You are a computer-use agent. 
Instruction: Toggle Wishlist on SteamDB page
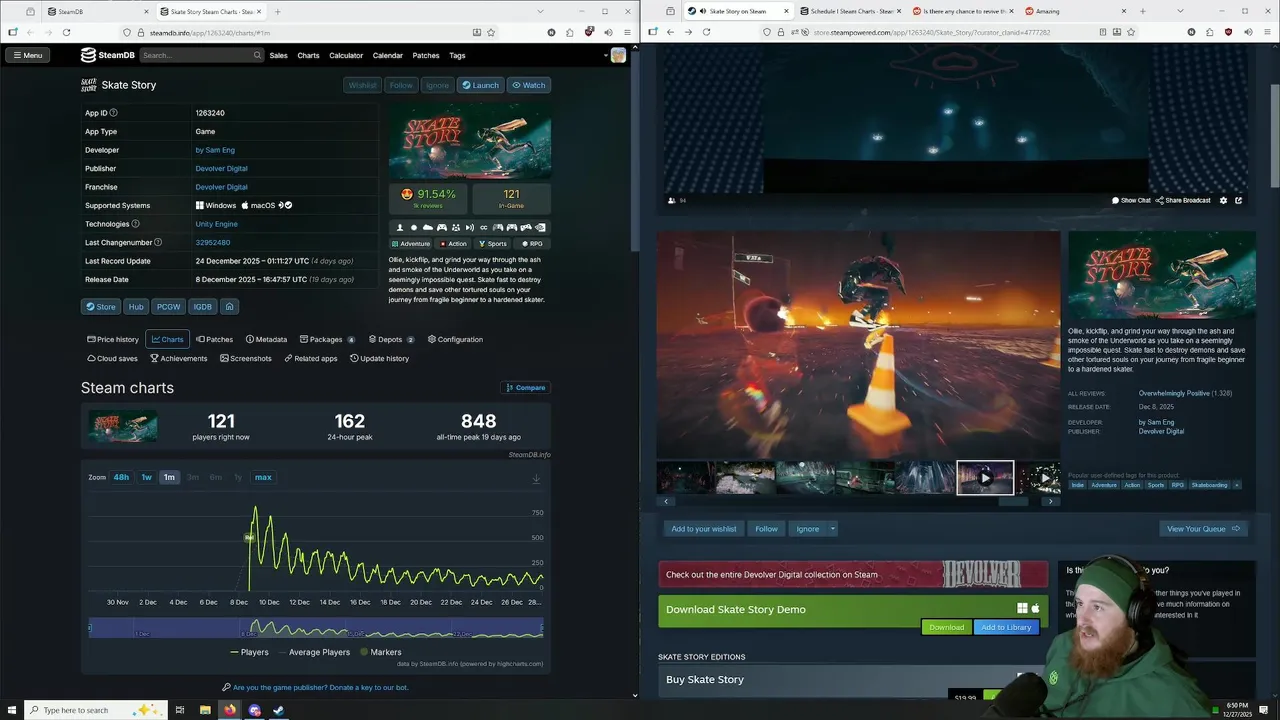(x=362, y=85)
